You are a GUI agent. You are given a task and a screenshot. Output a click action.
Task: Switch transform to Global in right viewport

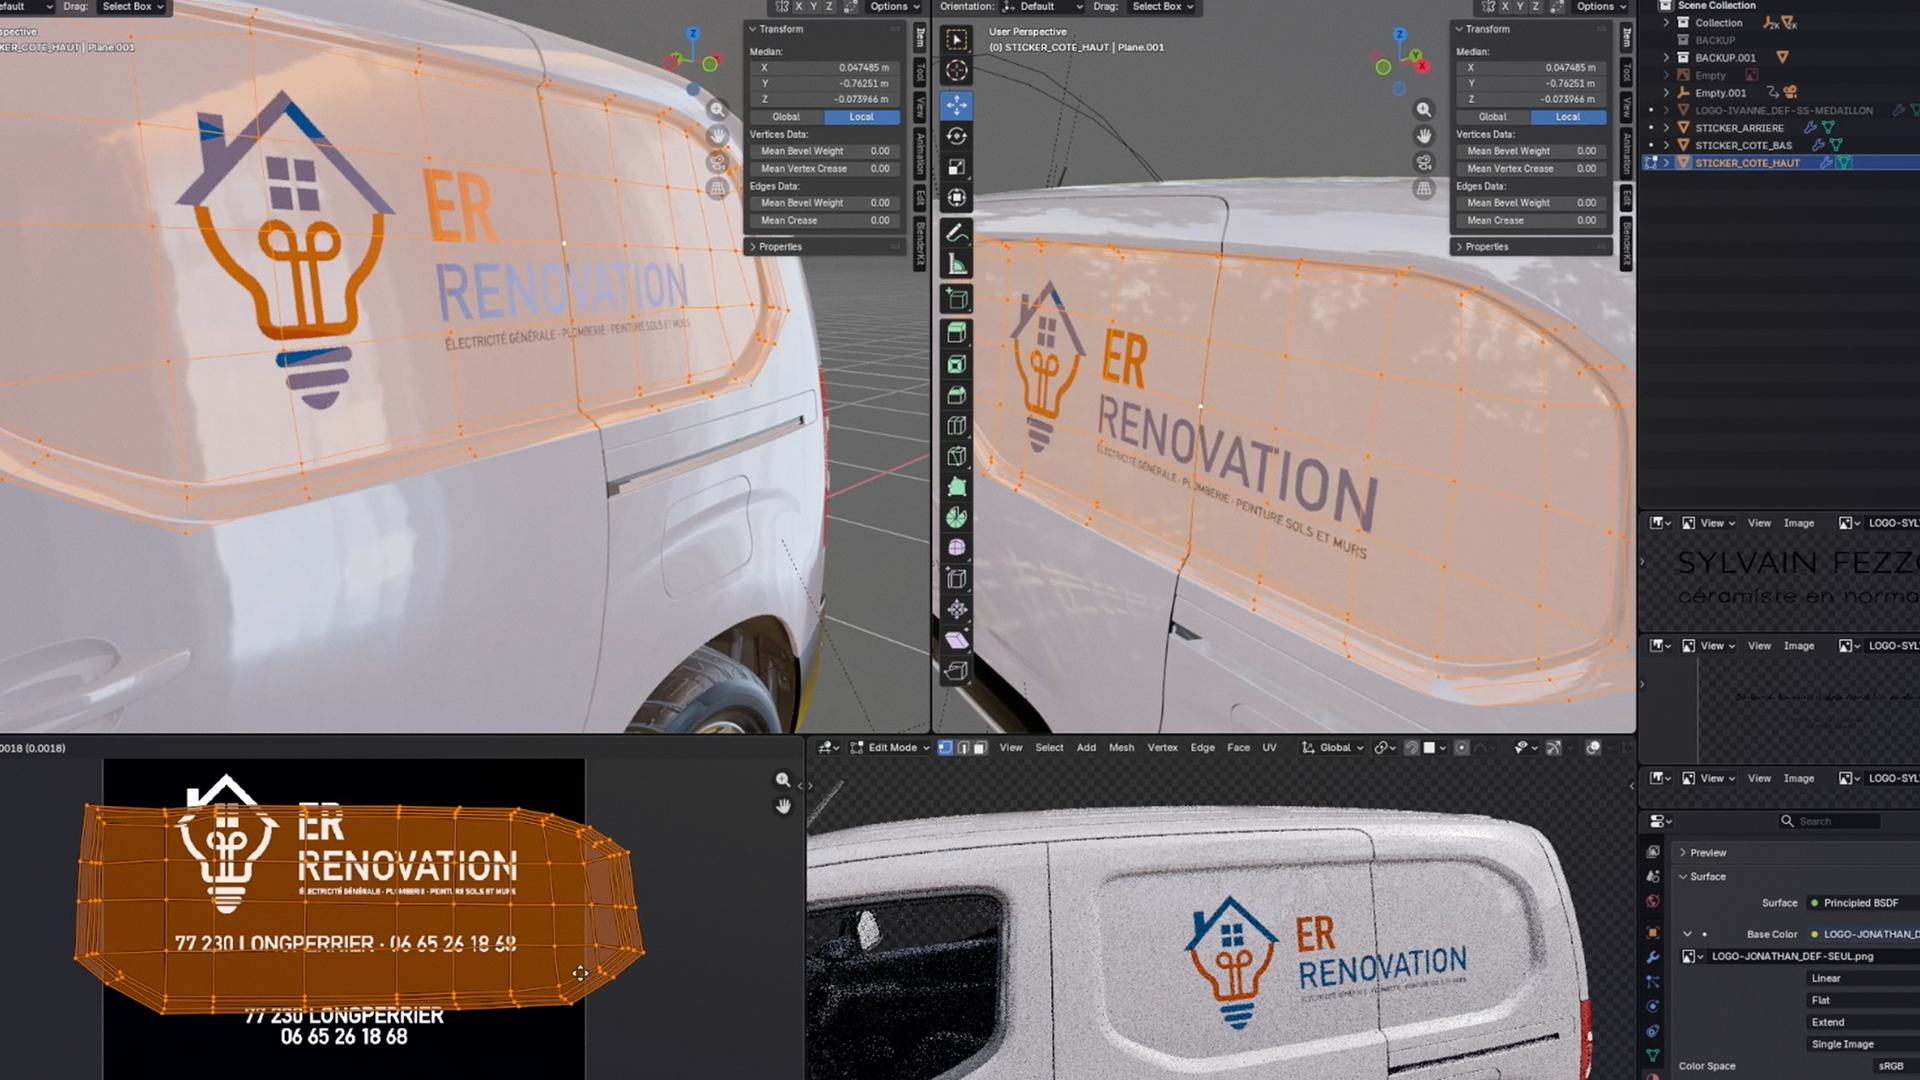point(1492,117)
